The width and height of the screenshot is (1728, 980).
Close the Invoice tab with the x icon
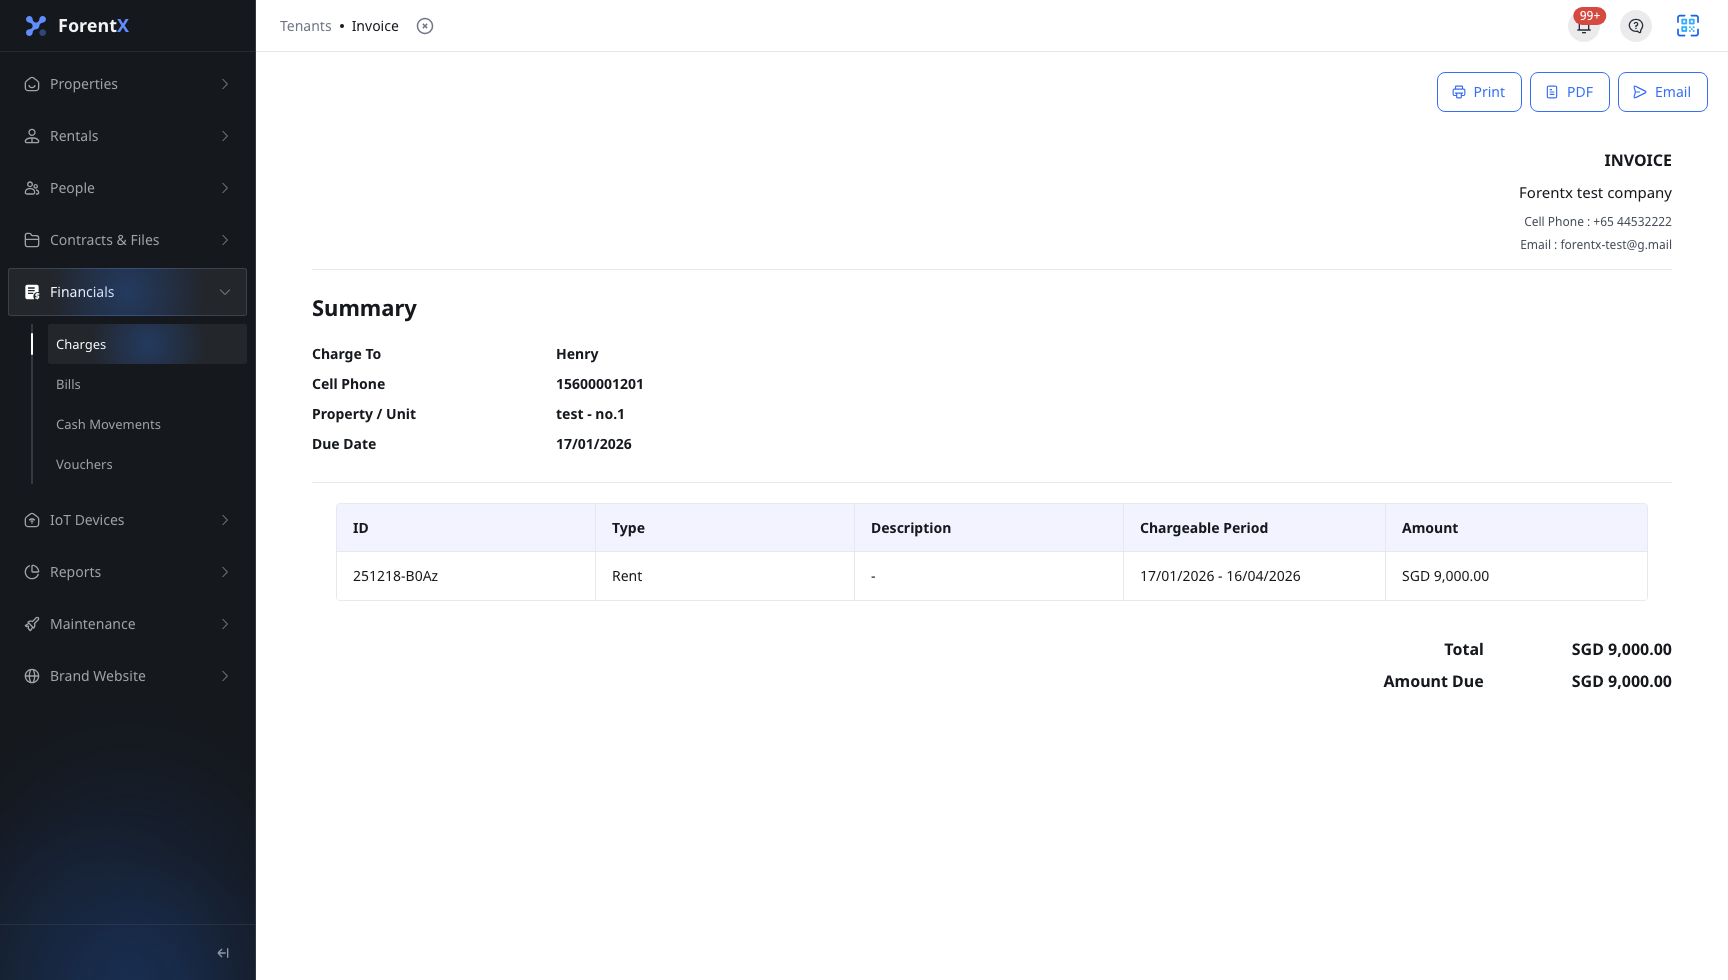[425, 26]
